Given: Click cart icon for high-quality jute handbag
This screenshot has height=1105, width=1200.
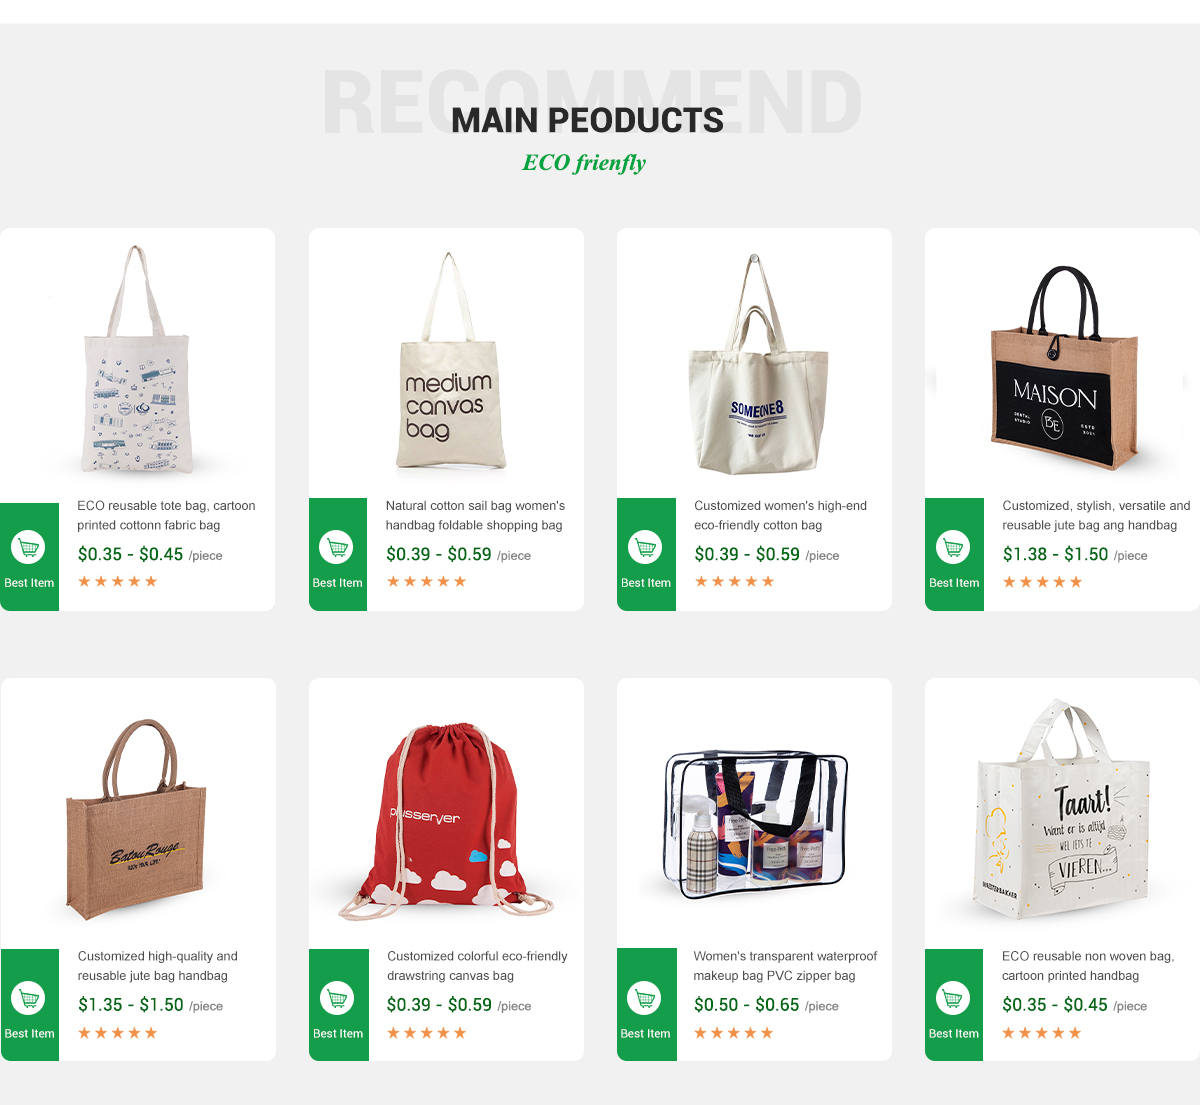Looking at the screenshot, I should tap(29, 998).
